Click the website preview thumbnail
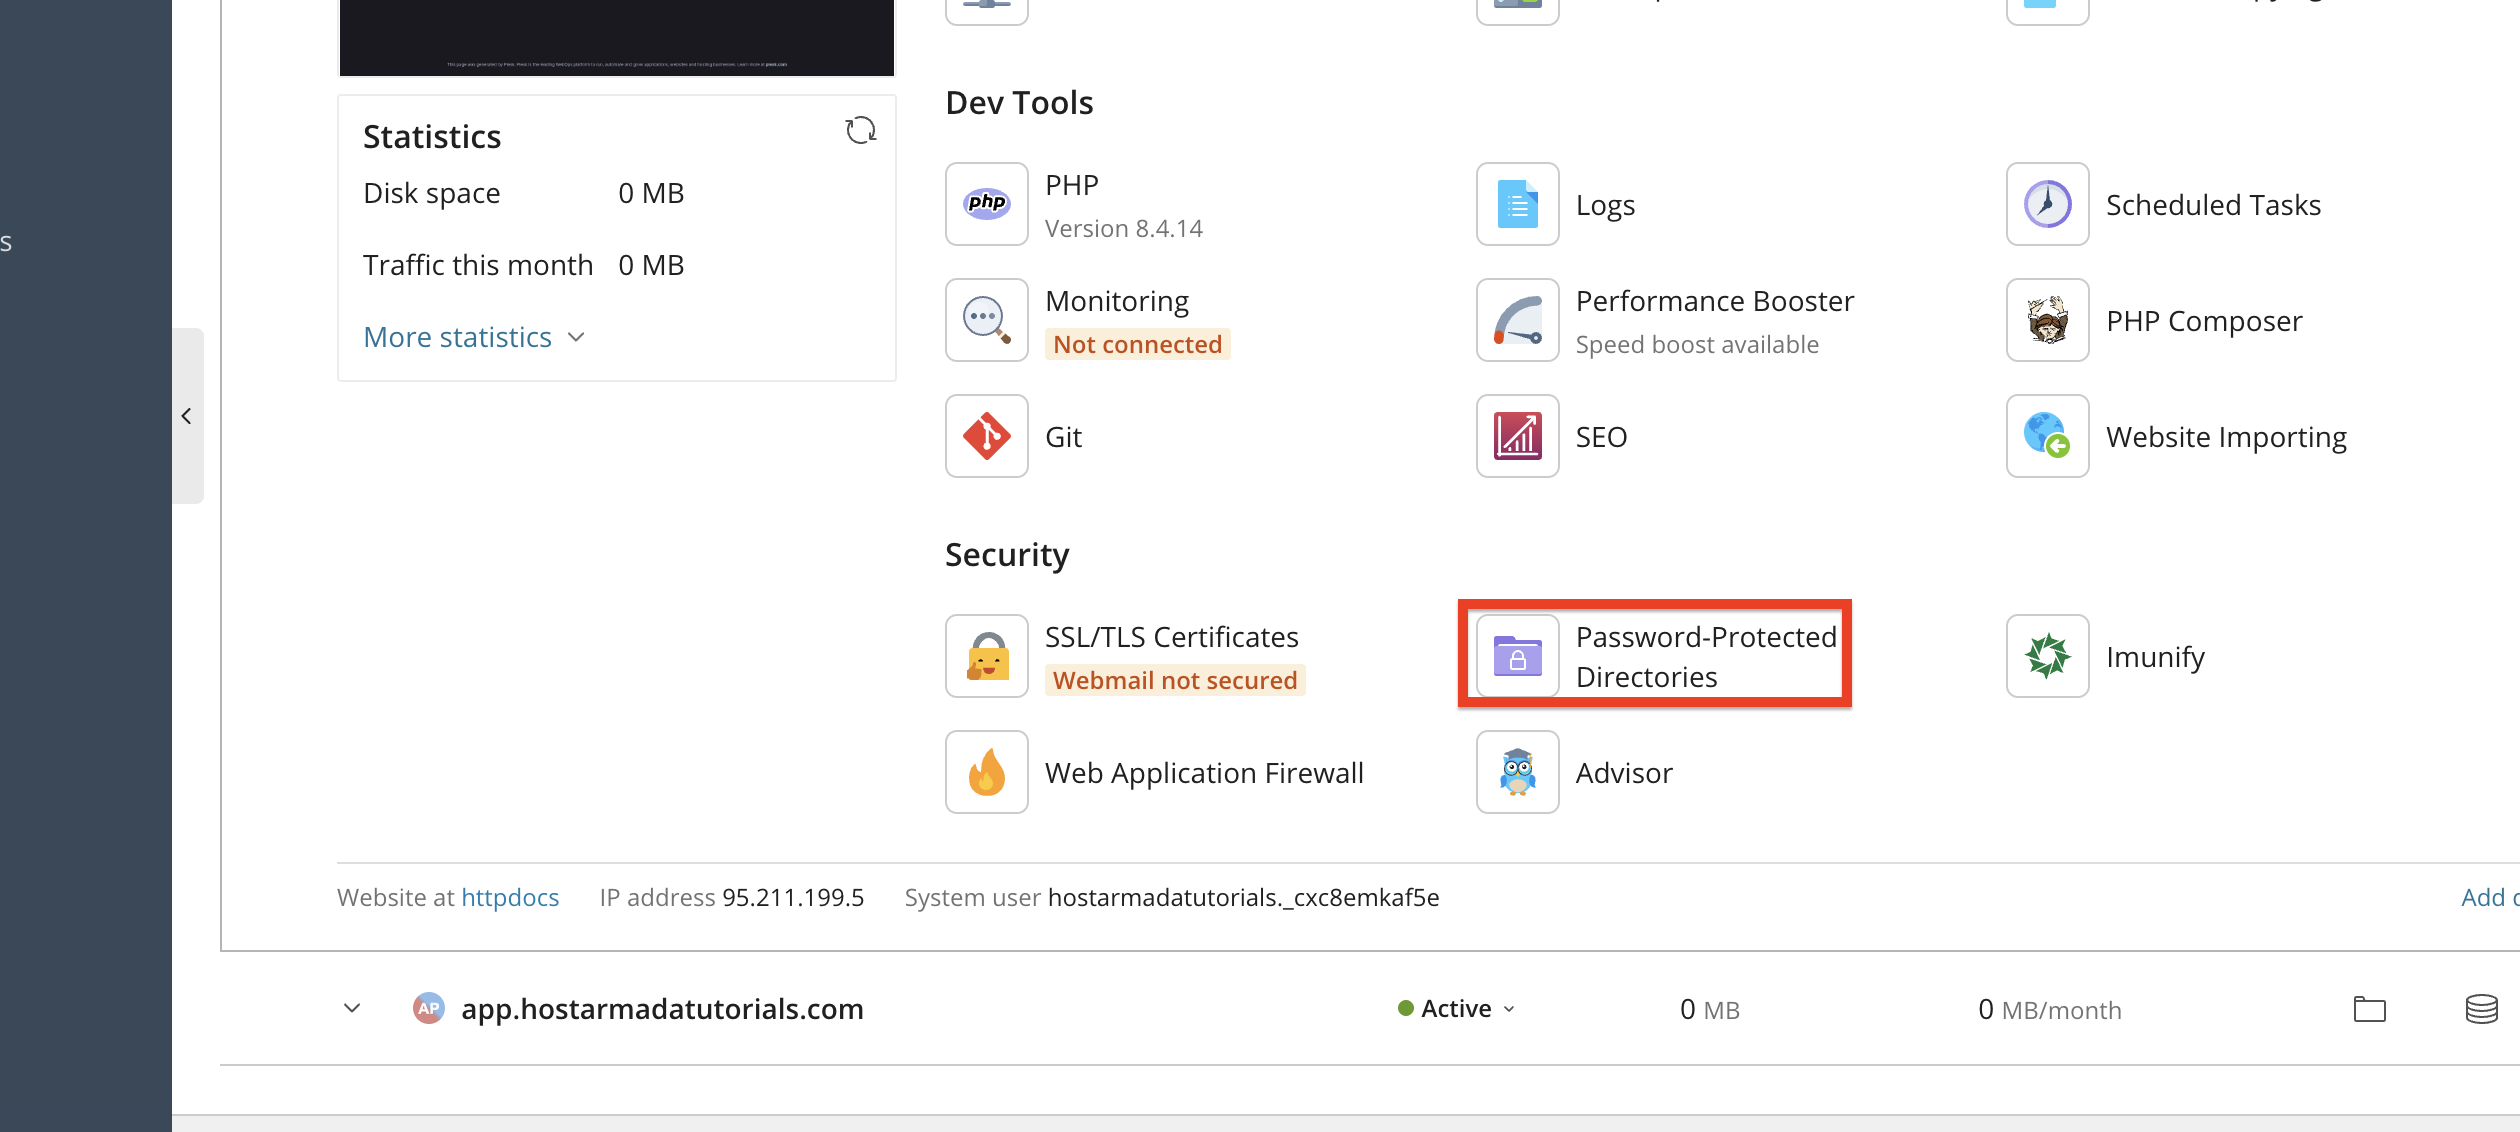2520x1132 pixels. point(617,37)
